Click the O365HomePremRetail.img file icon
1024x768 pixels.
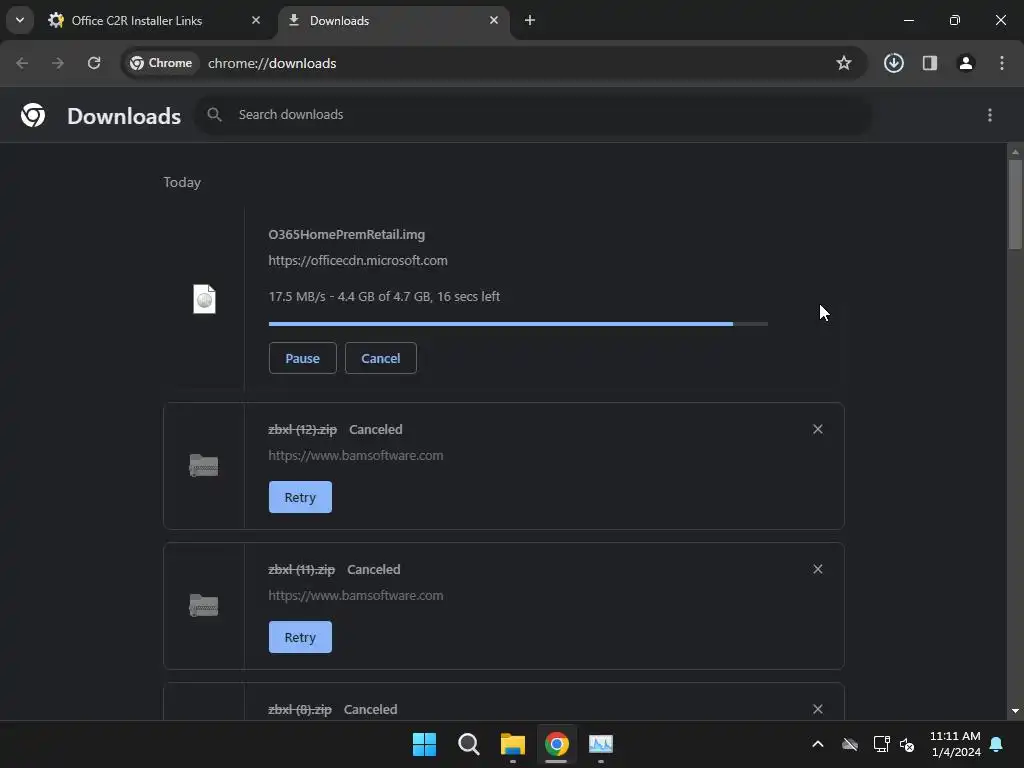click(204, 299)
